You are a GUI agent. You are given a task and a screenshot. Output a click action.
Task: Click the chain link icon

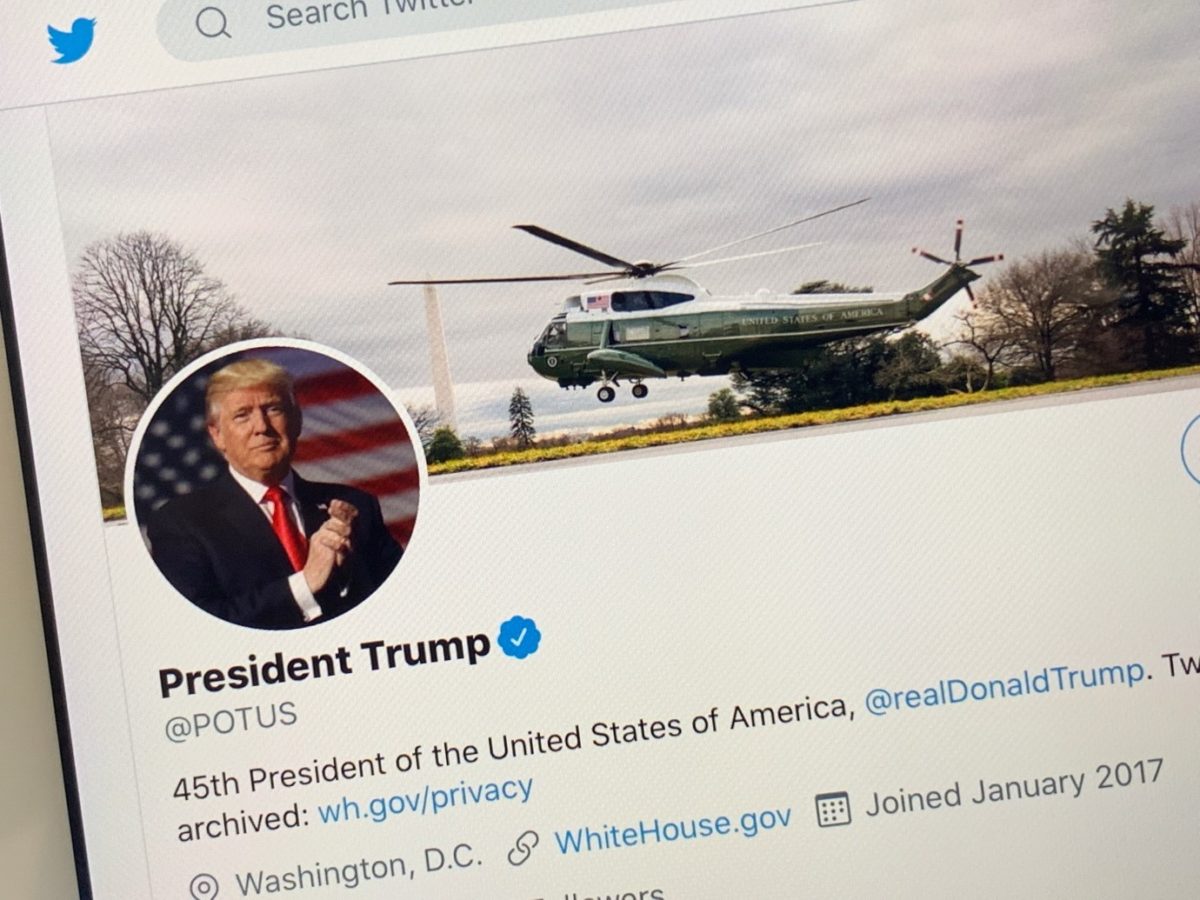[x=523, y=849]
